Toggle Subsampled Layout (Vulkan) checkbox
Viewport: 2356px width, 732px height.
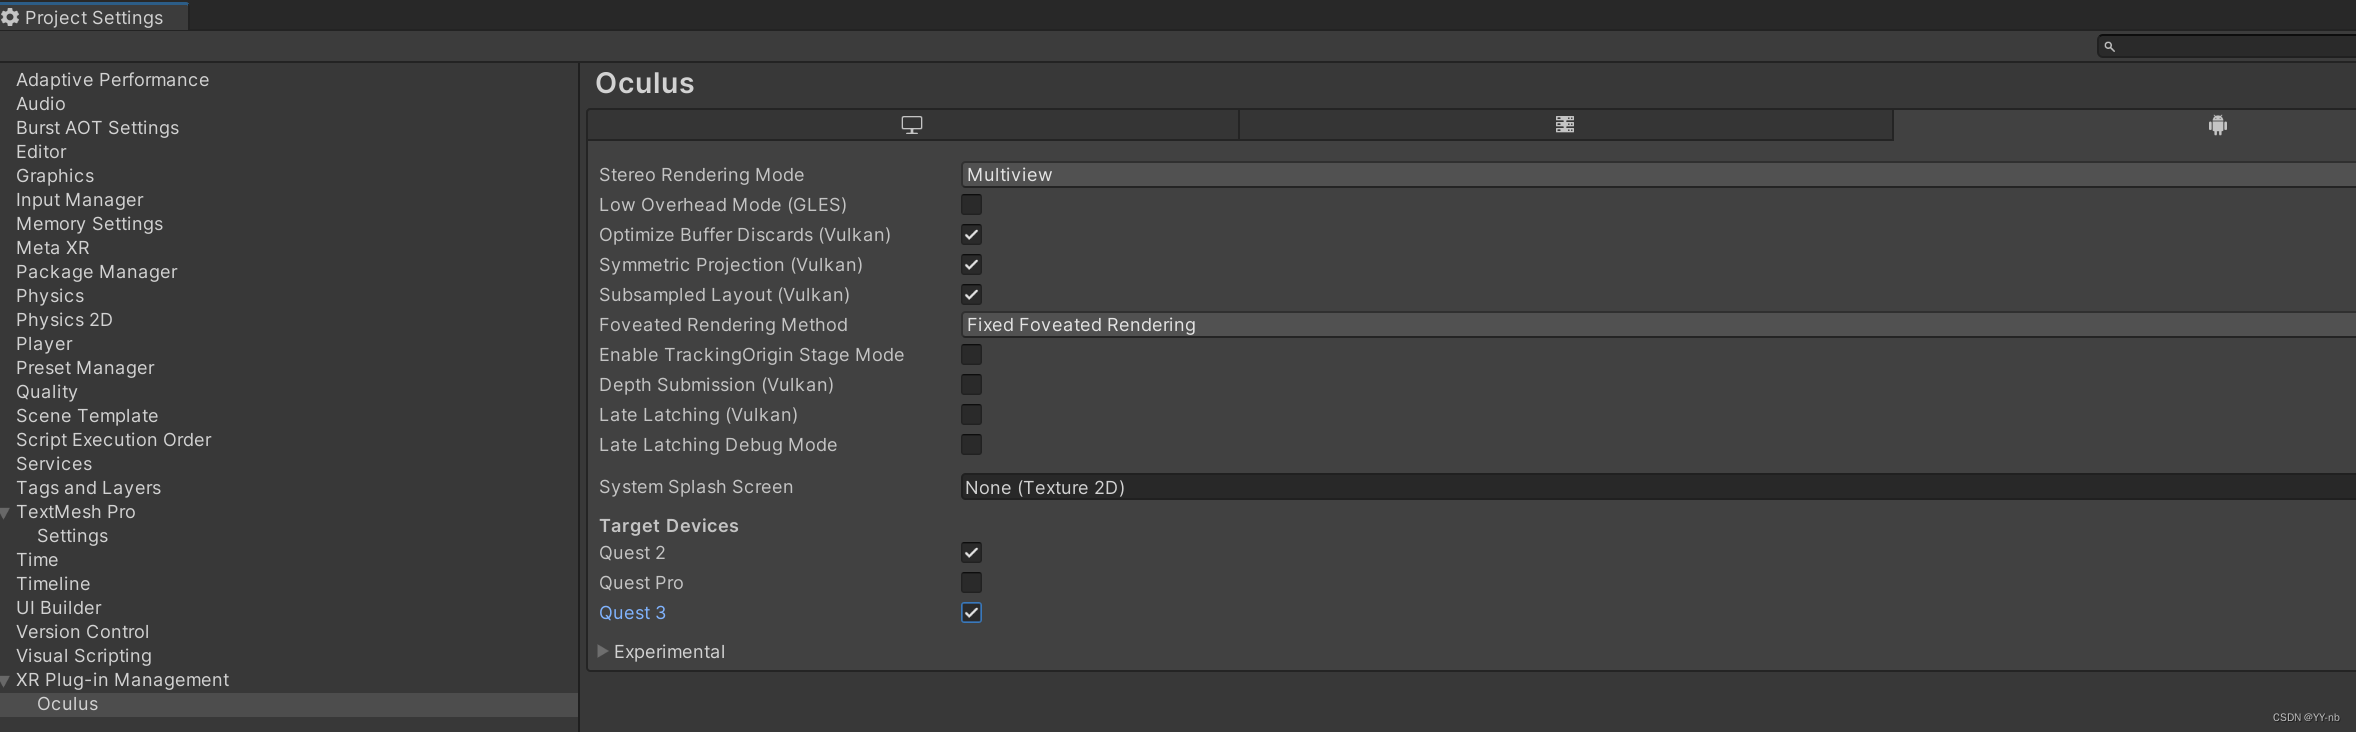(971, 295)
